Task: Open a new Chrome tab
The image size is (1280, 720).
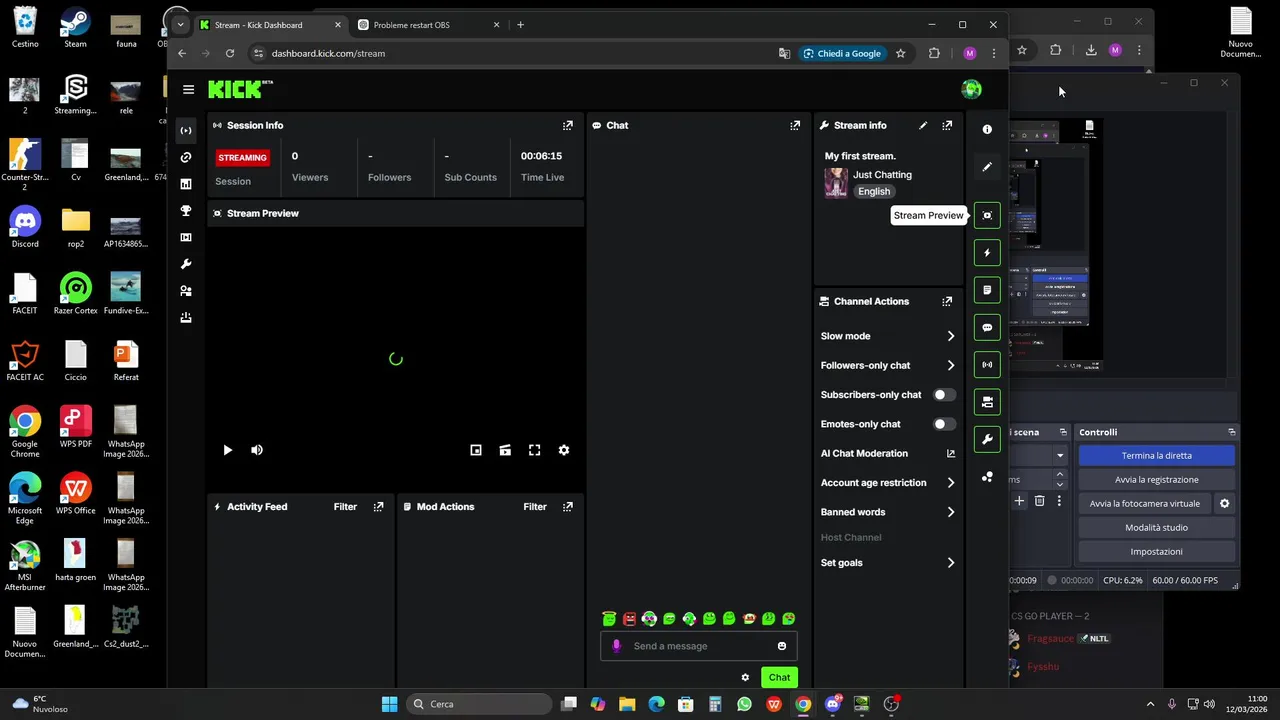Action: click(x=520, y=25)
